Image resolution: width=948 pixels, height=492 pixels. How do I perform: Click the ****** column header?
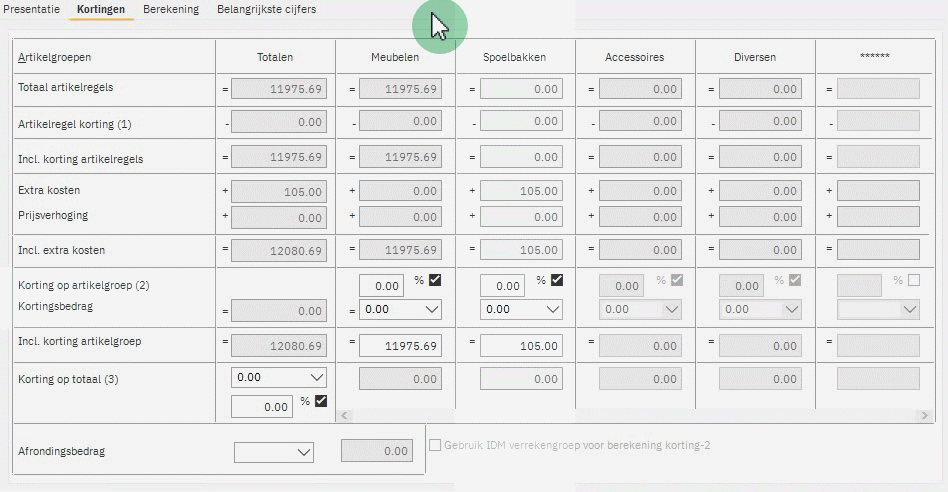(875, 56)
